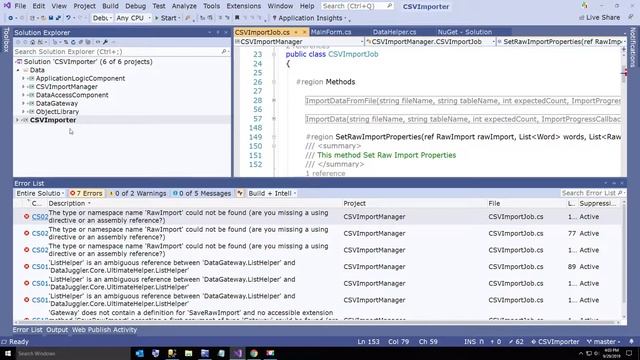Click the Visual Studio logo icon
This screenshot has height=360, width=640.
click(7, 6)
